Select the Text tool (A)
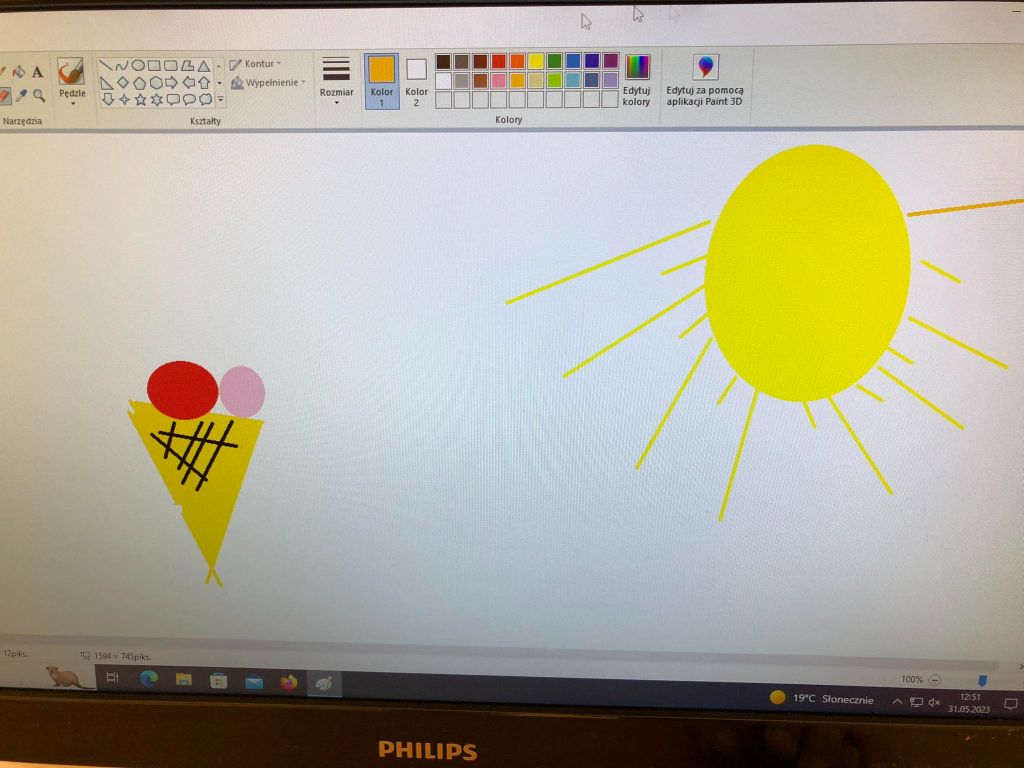Viewport: 1024px width, 768px height. coord(37,72)
